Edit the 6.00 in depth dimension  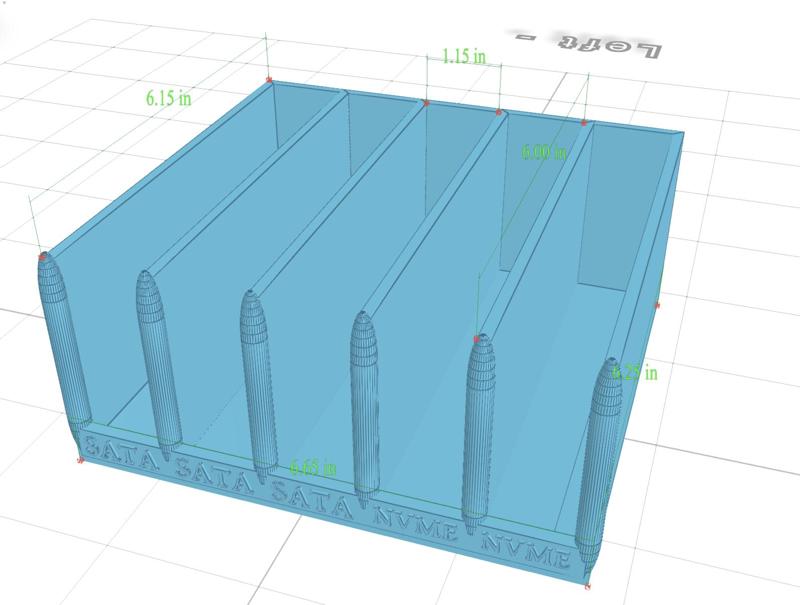pyautogui.click(x=546, y=150)
